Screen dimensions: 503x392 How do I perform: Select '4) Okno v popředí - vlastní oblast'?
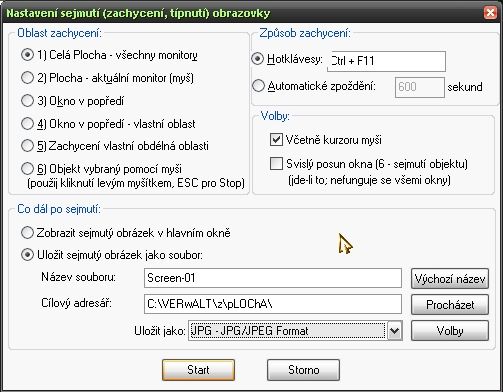point(27,124)
